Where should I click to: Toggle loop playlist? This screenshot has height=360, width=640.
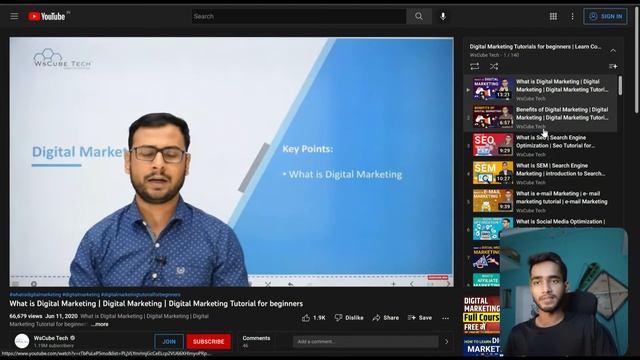(x=475, y=66)
